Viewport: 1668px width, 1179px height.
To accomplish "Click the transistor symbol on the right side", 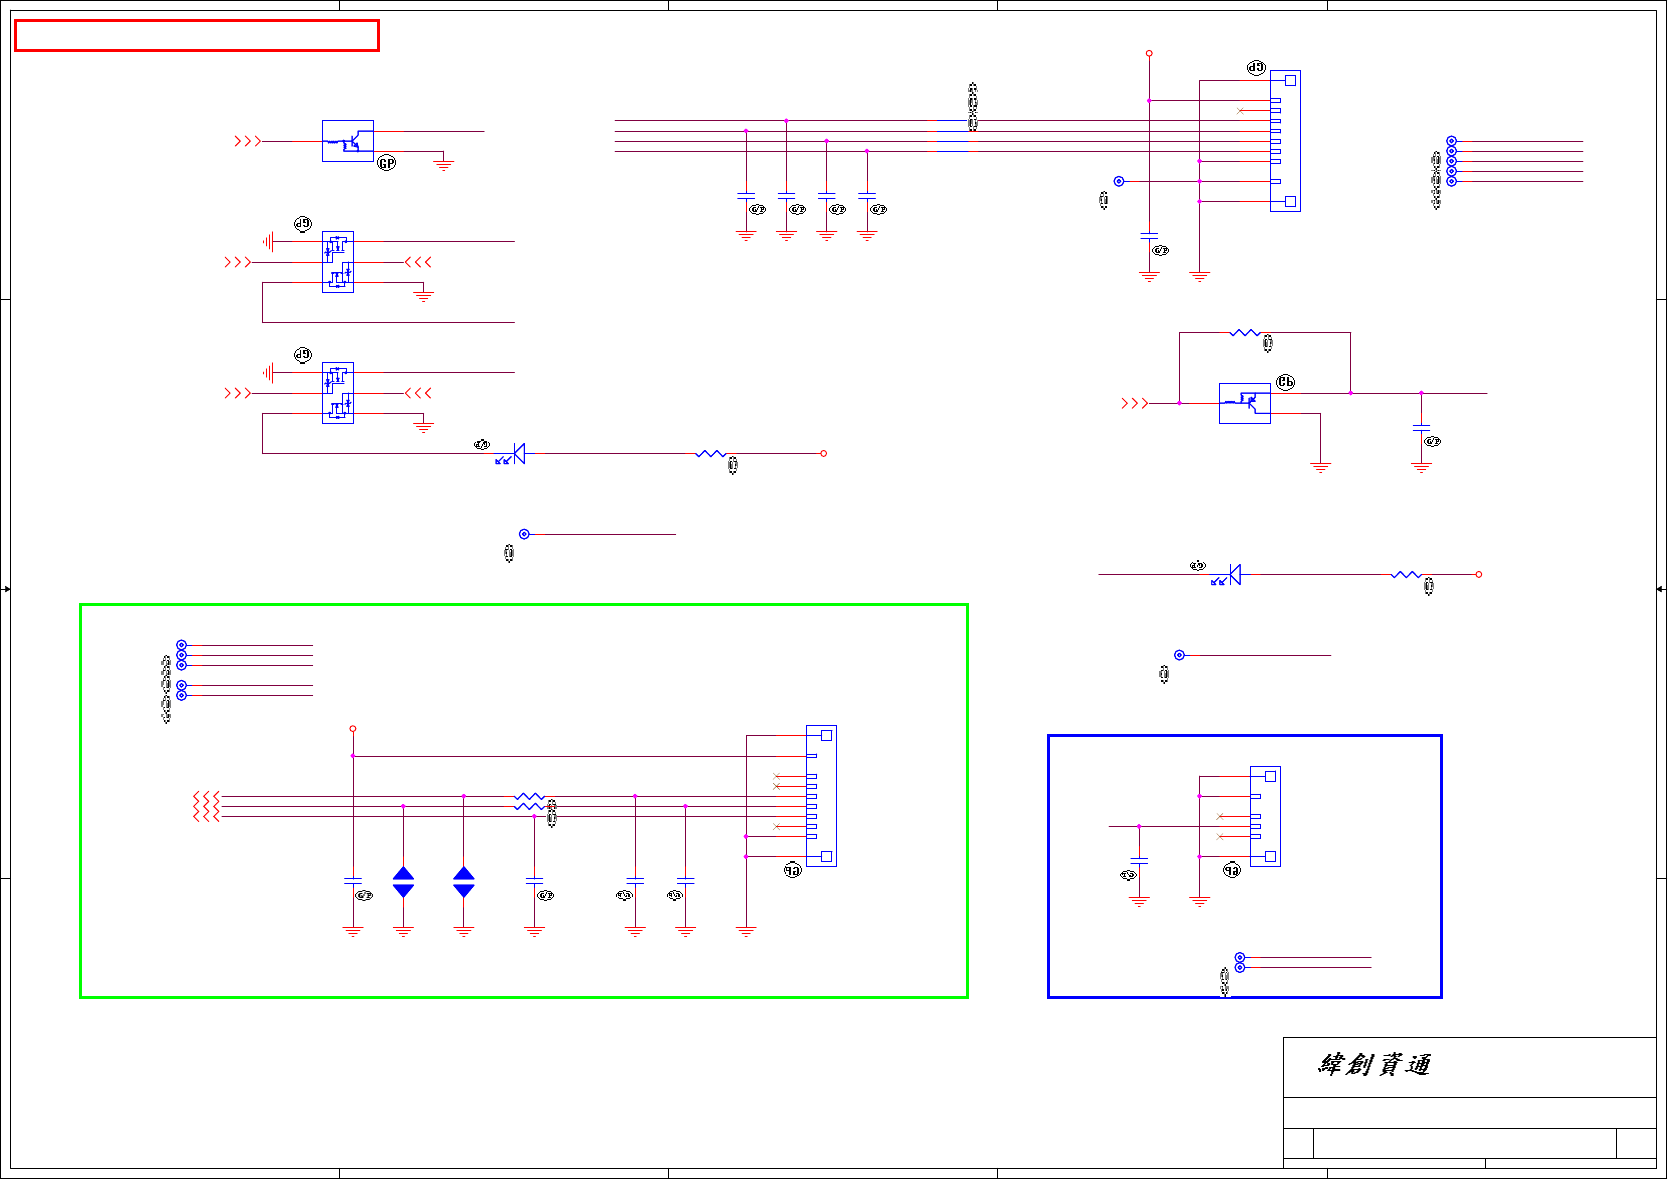I will pos(1245,403).
